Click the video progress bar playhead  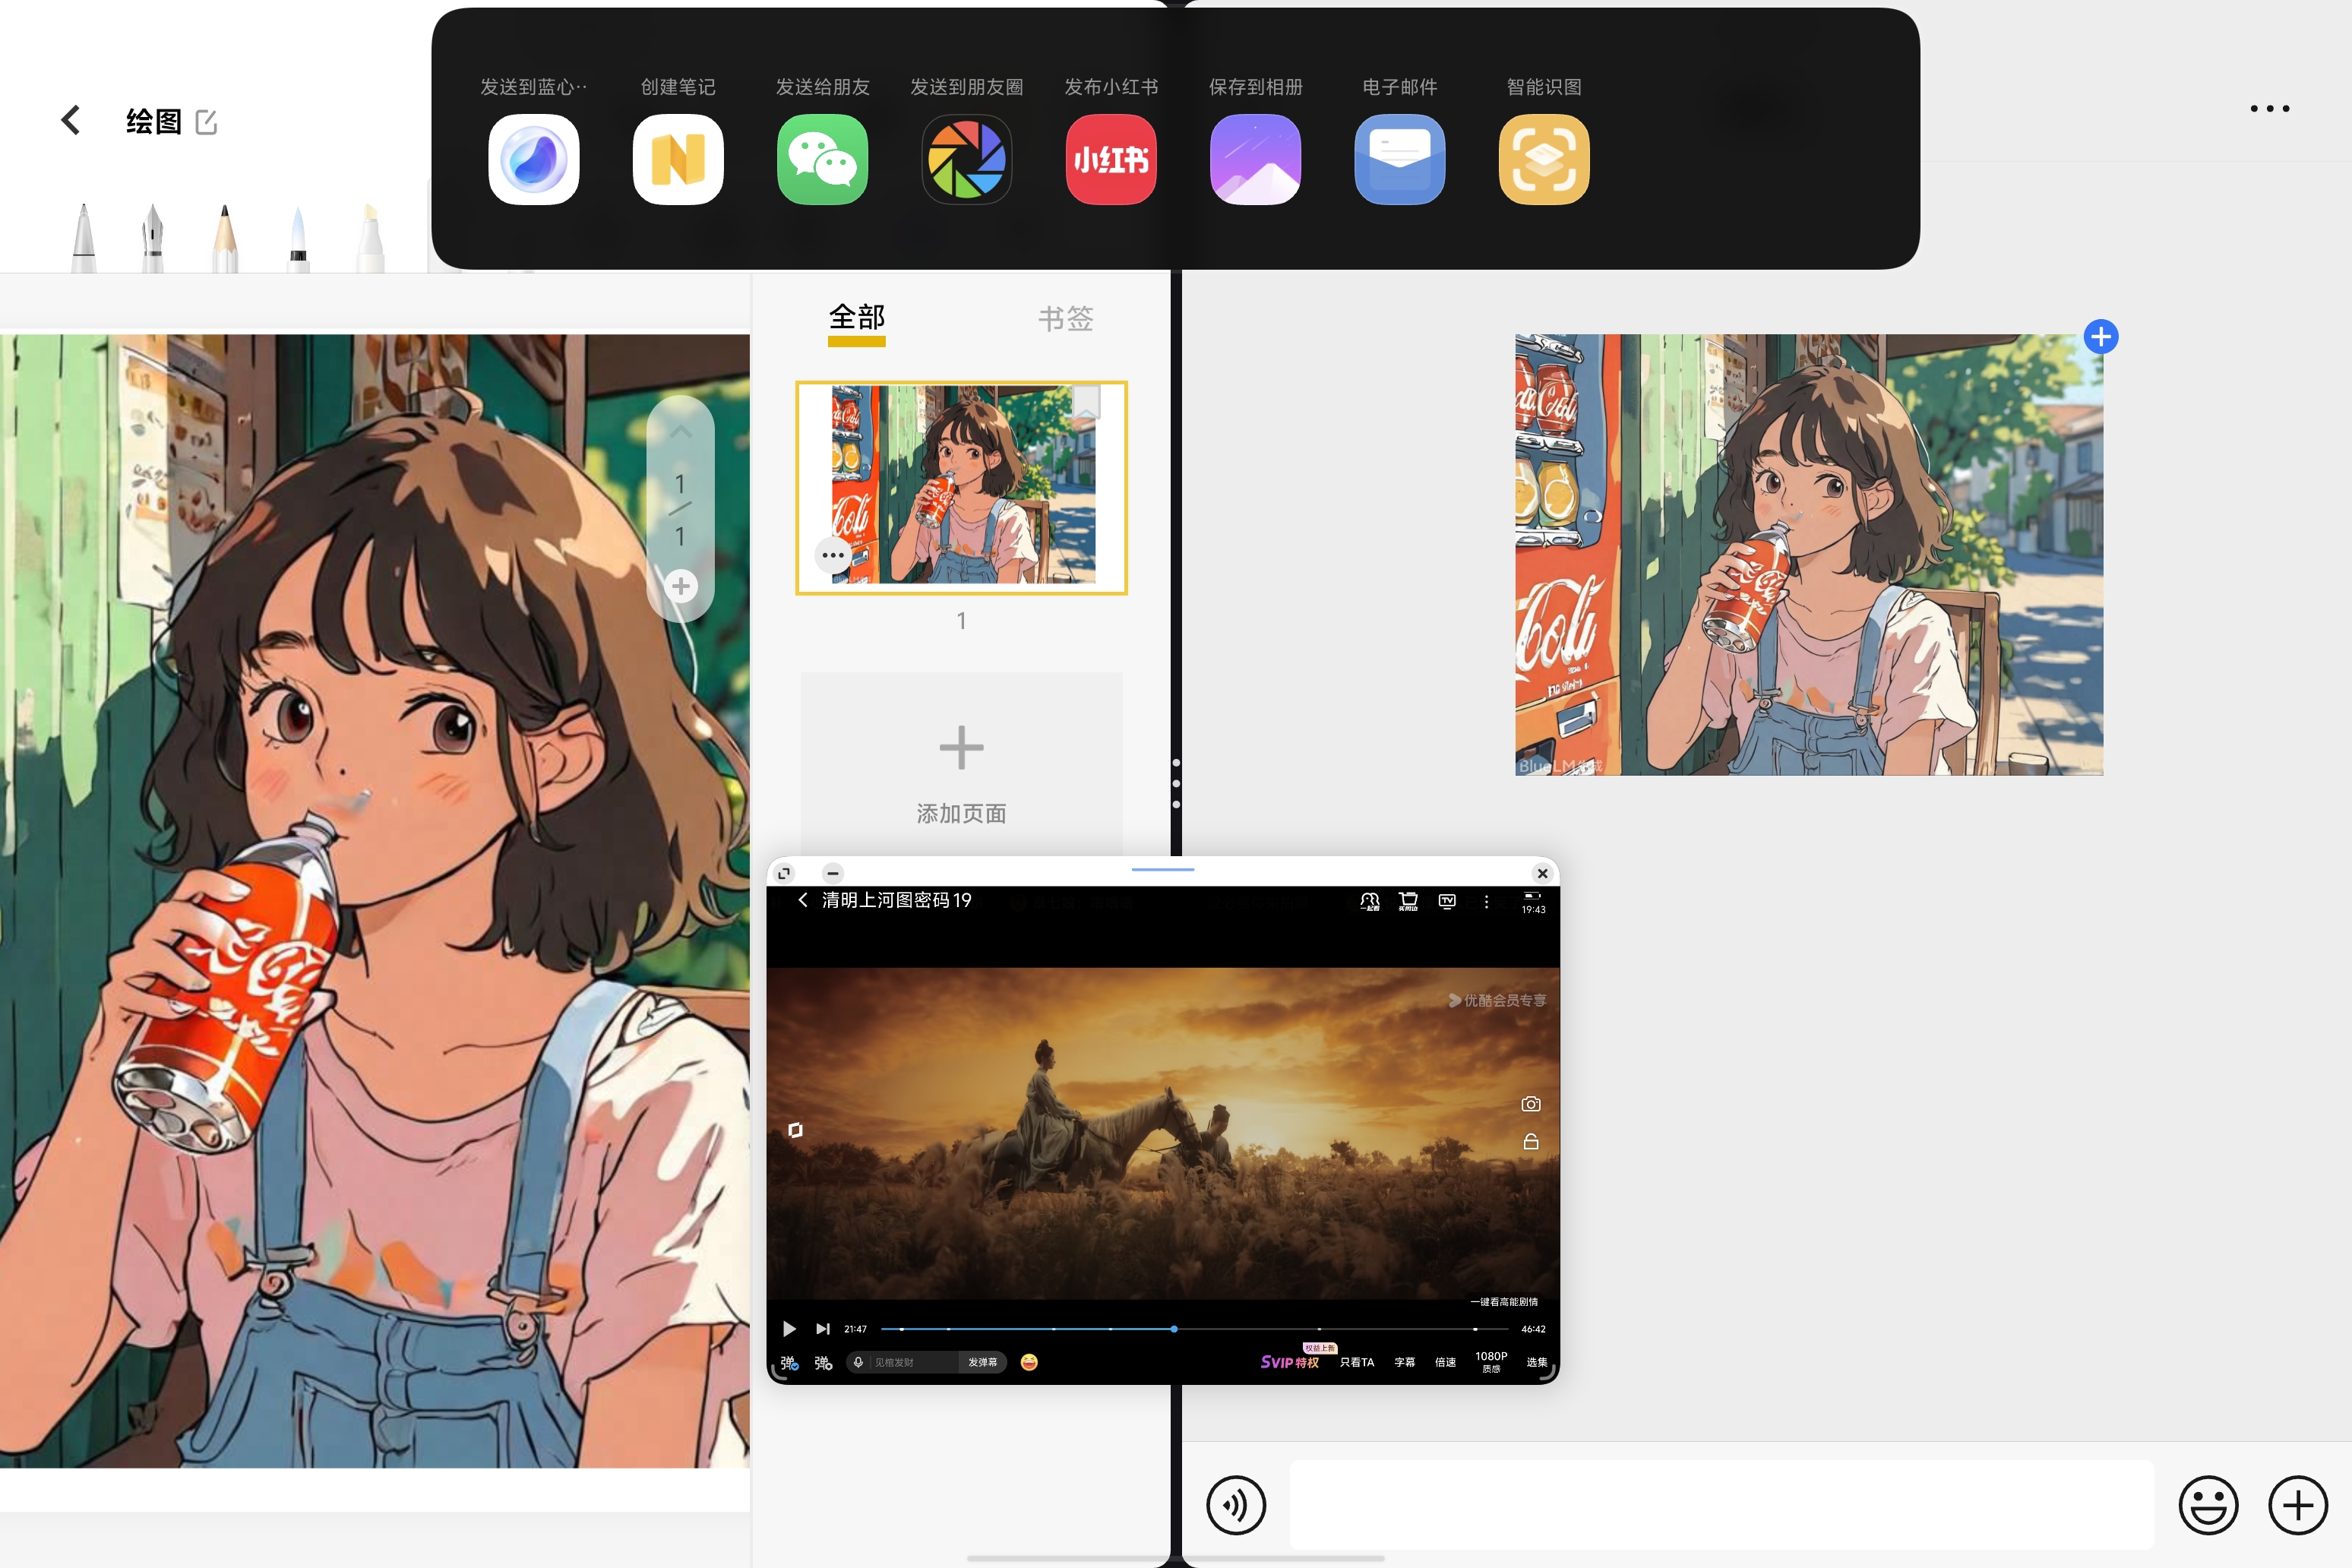tap(1174, 1329)
